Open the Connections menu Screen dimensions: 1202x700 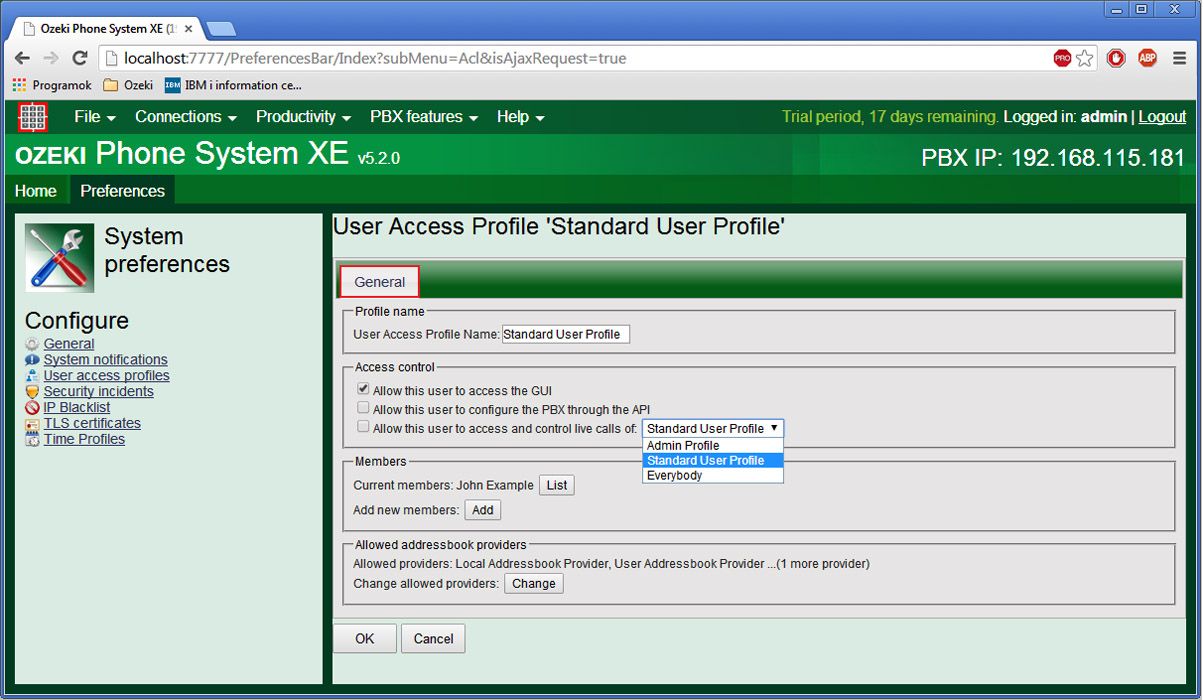[186, 117]
